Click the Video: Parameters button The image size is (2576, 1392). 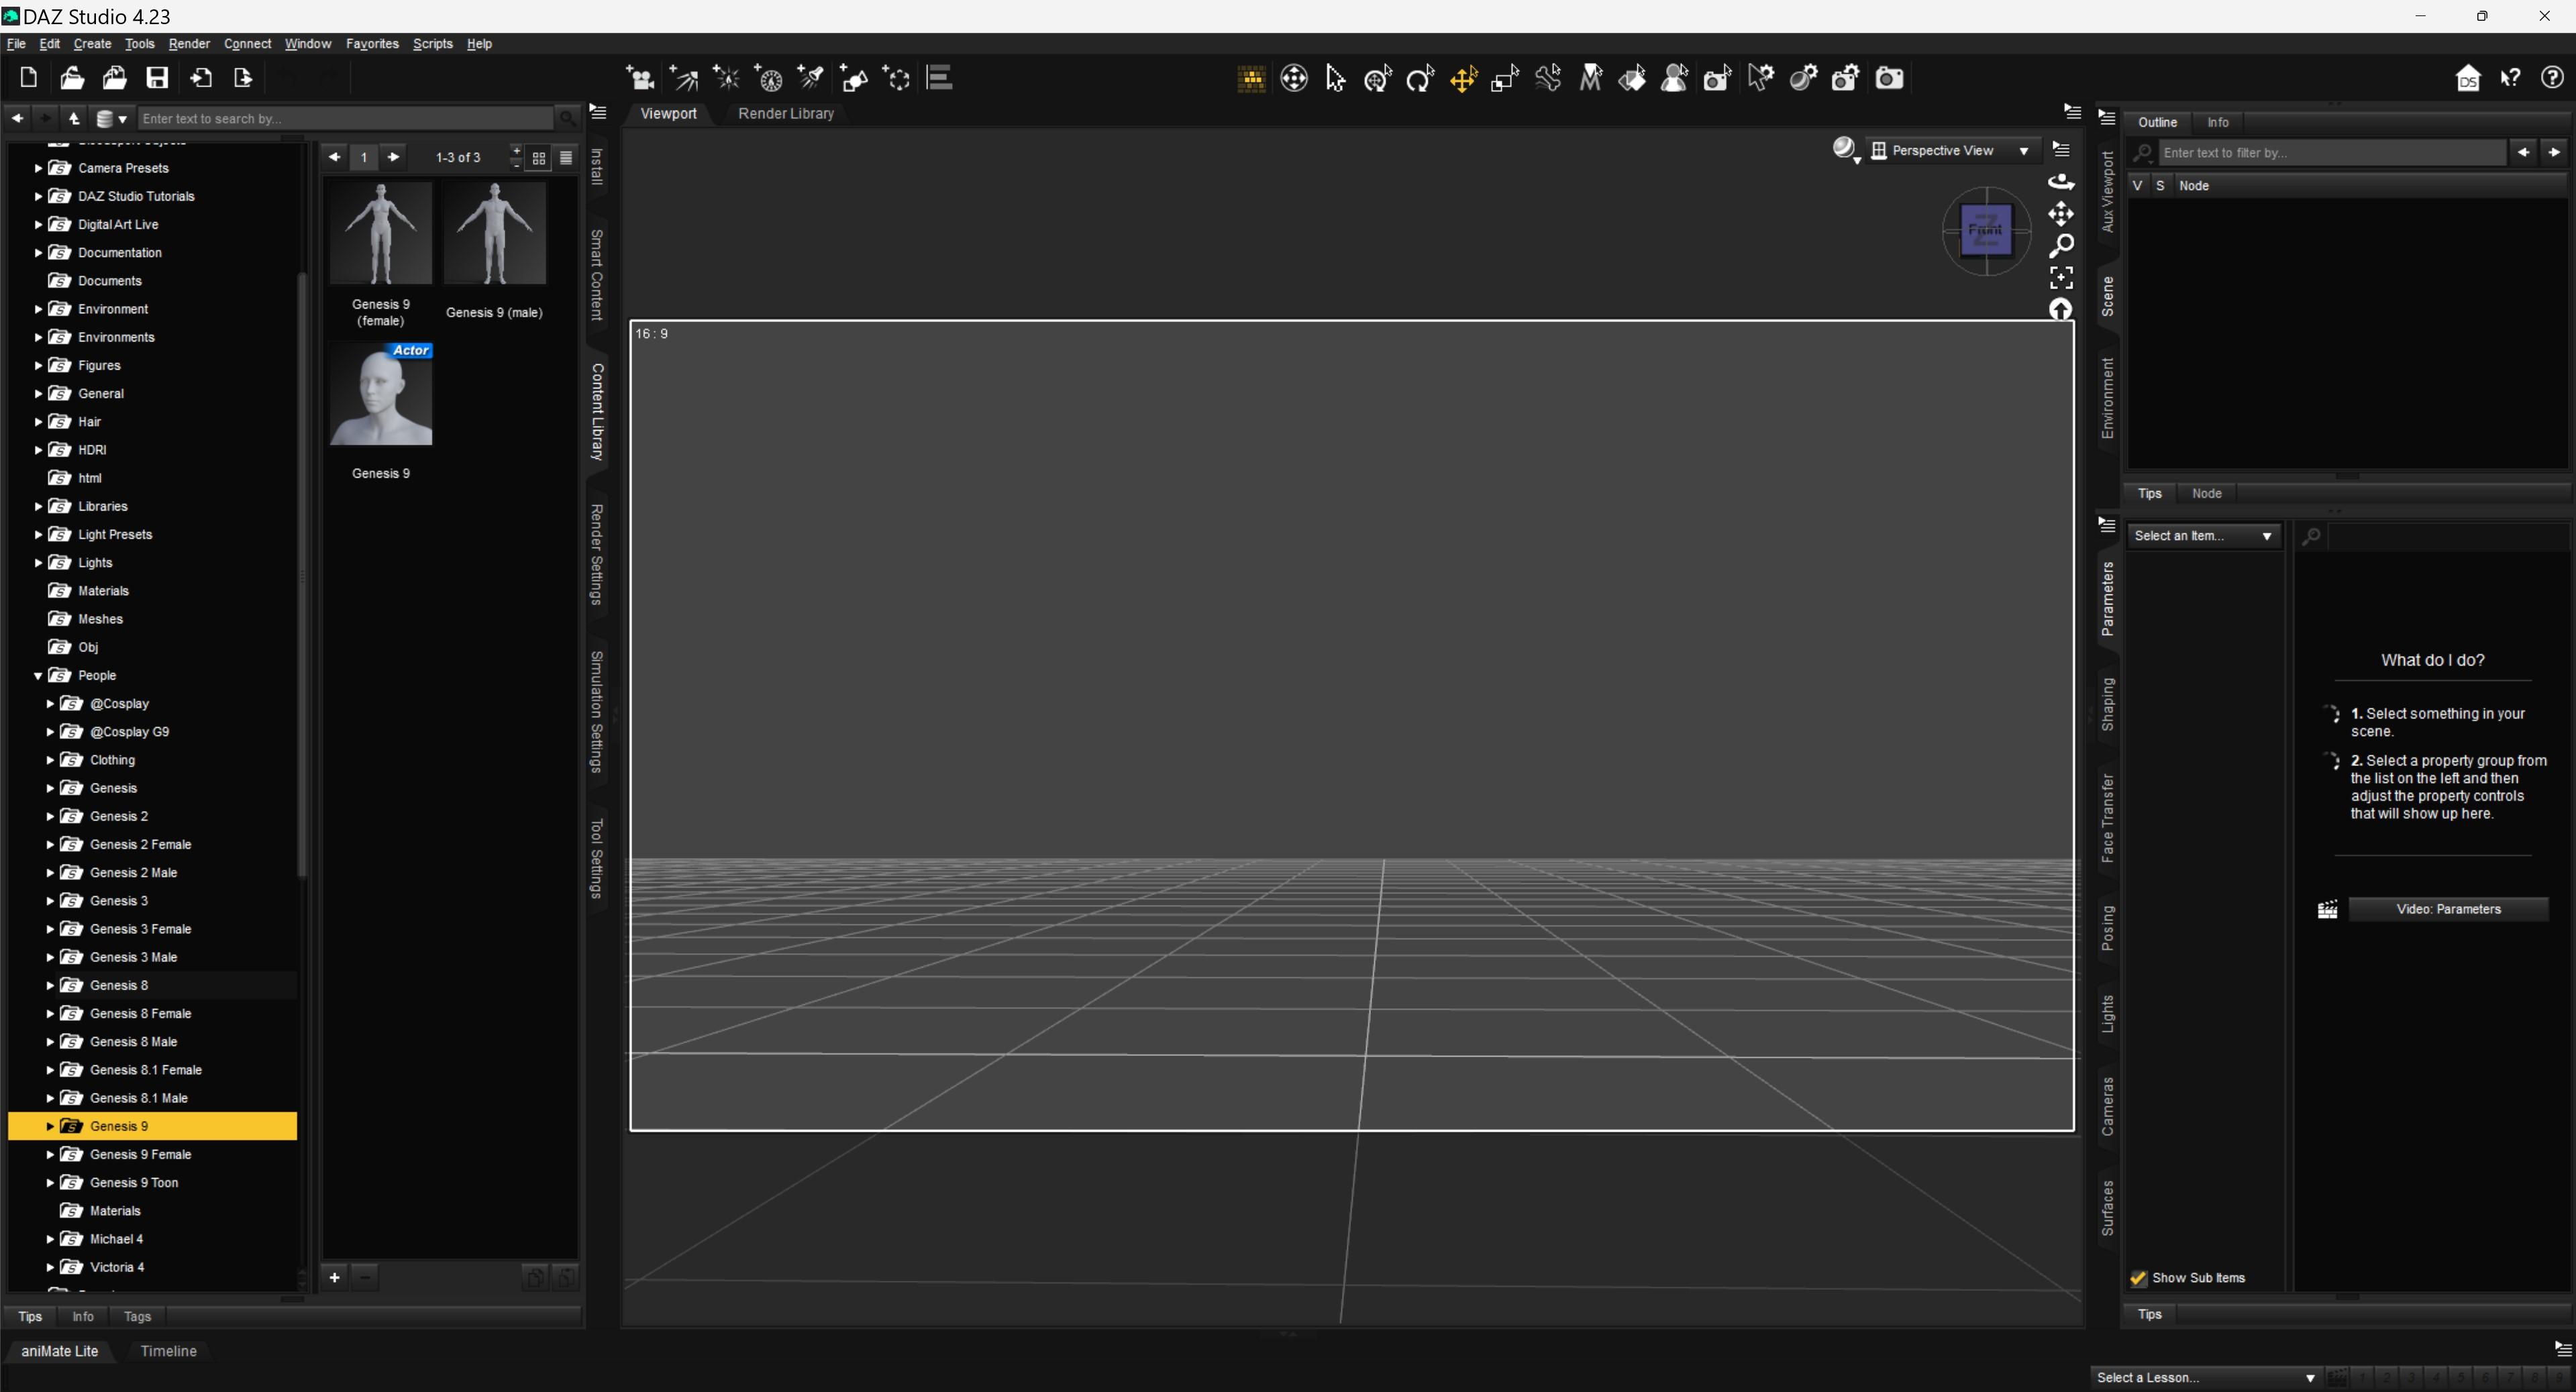2447,909
